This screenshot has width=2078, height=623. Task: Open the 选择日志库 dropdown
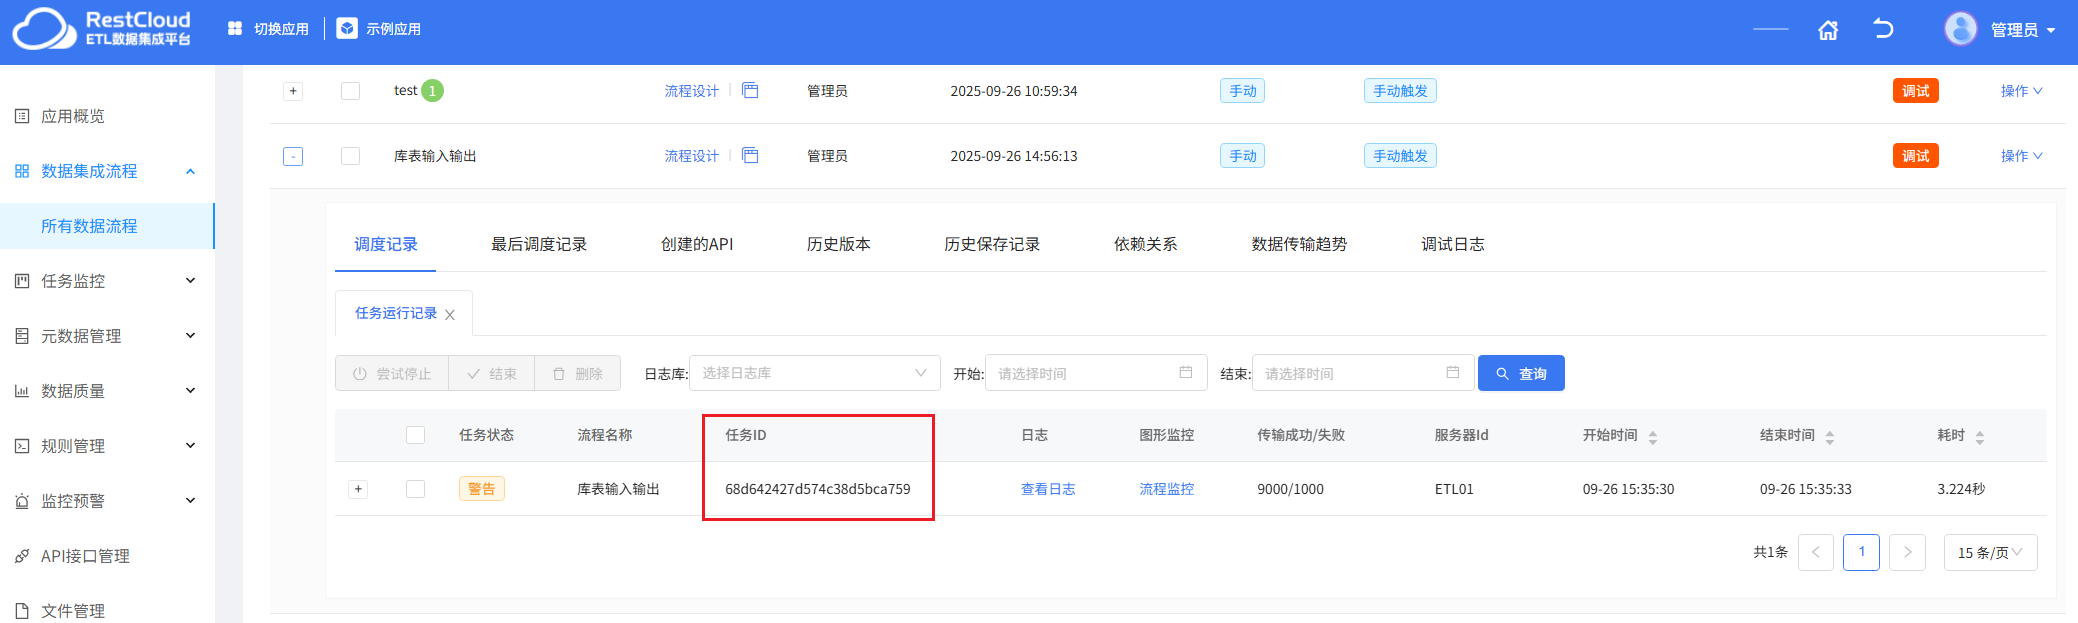(814, 373)
